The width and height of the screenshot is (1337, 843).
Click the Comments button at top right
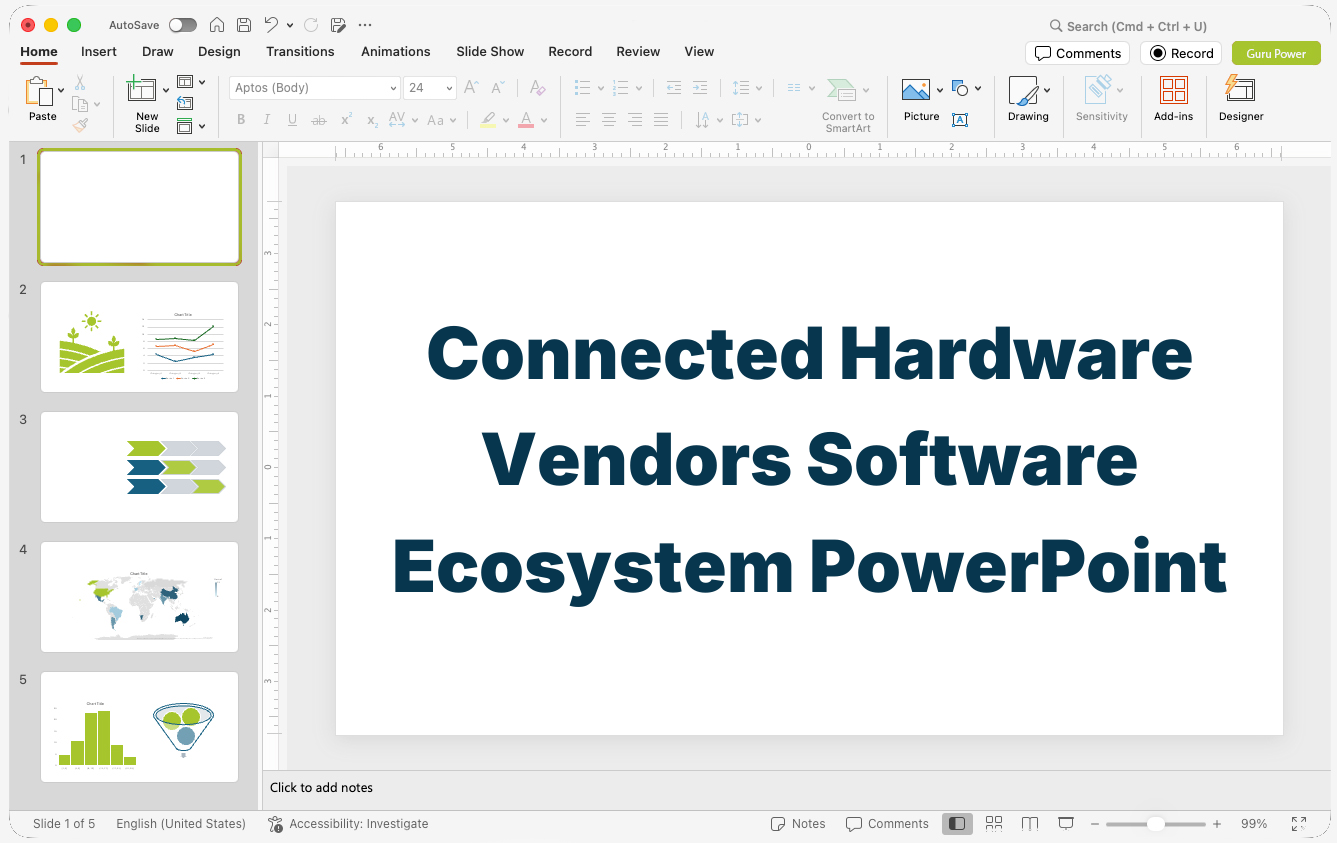(x=1077, y=53)
